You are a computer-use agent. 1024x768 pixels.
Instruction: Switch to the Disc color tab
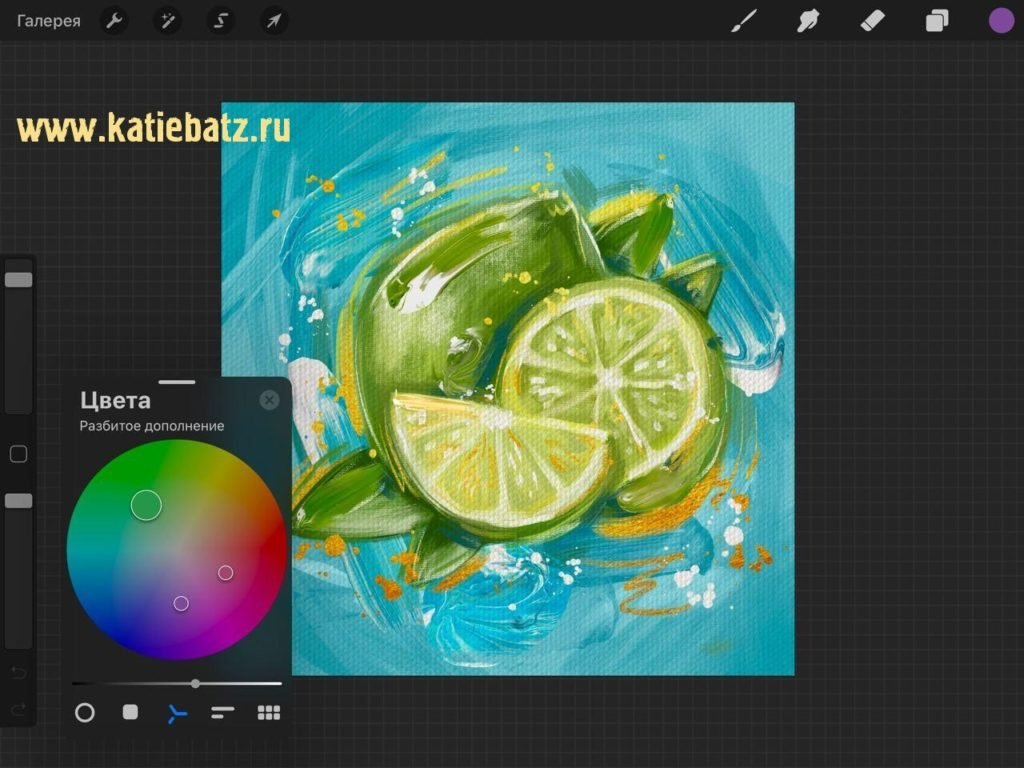coord(85,712)
